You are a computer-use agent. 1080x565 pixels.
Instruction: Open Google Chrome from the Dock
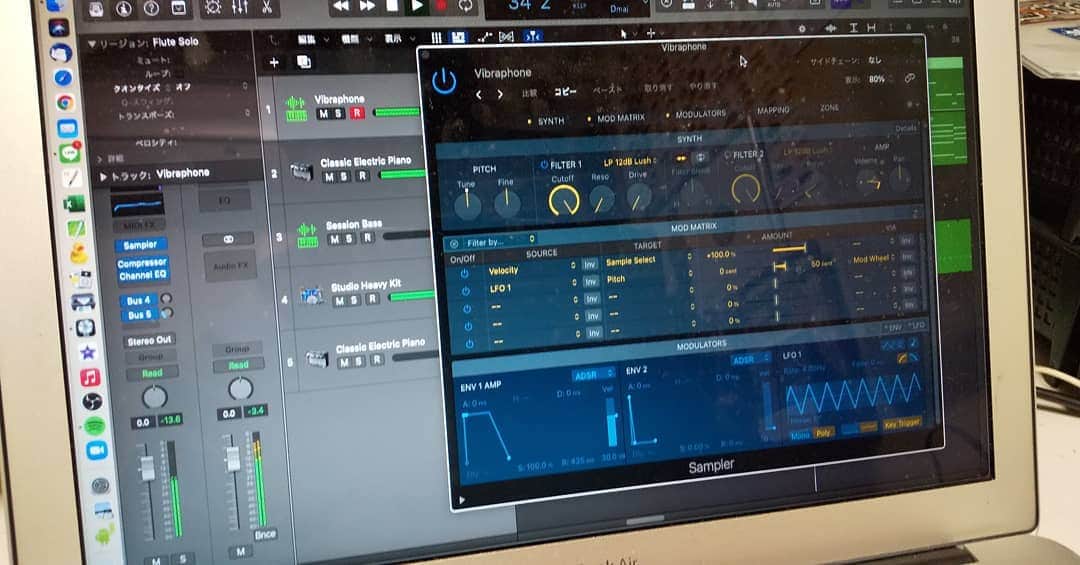(x=65, y=103)
